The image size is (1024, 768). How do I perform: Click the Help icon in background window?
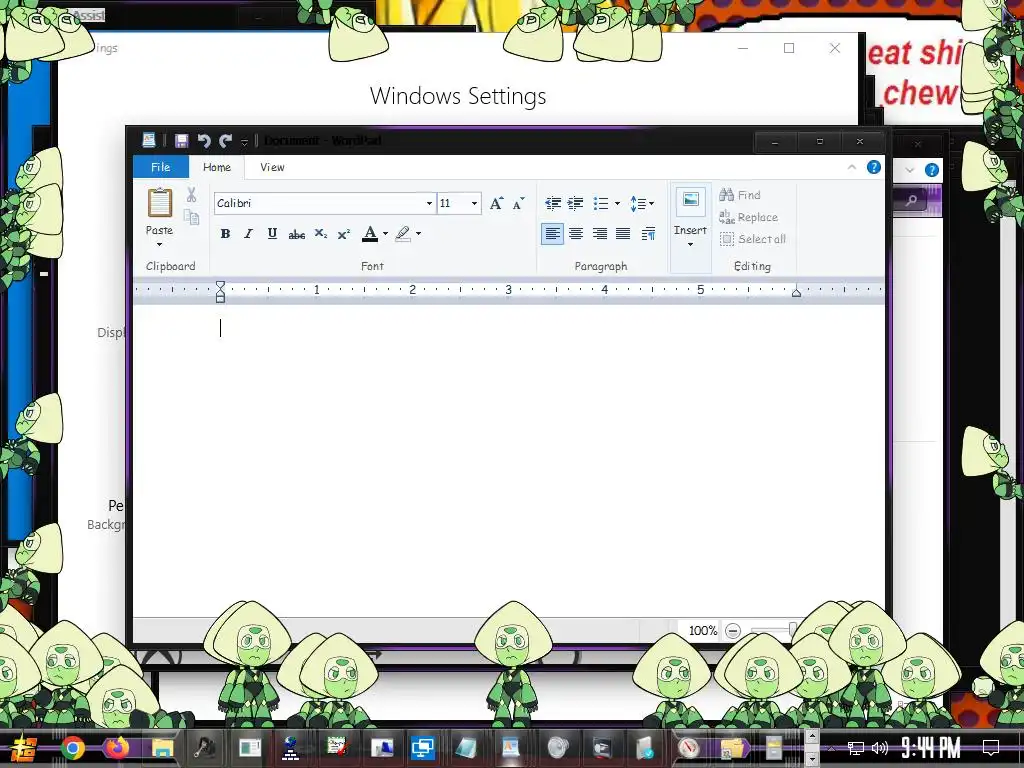[932, 170]
